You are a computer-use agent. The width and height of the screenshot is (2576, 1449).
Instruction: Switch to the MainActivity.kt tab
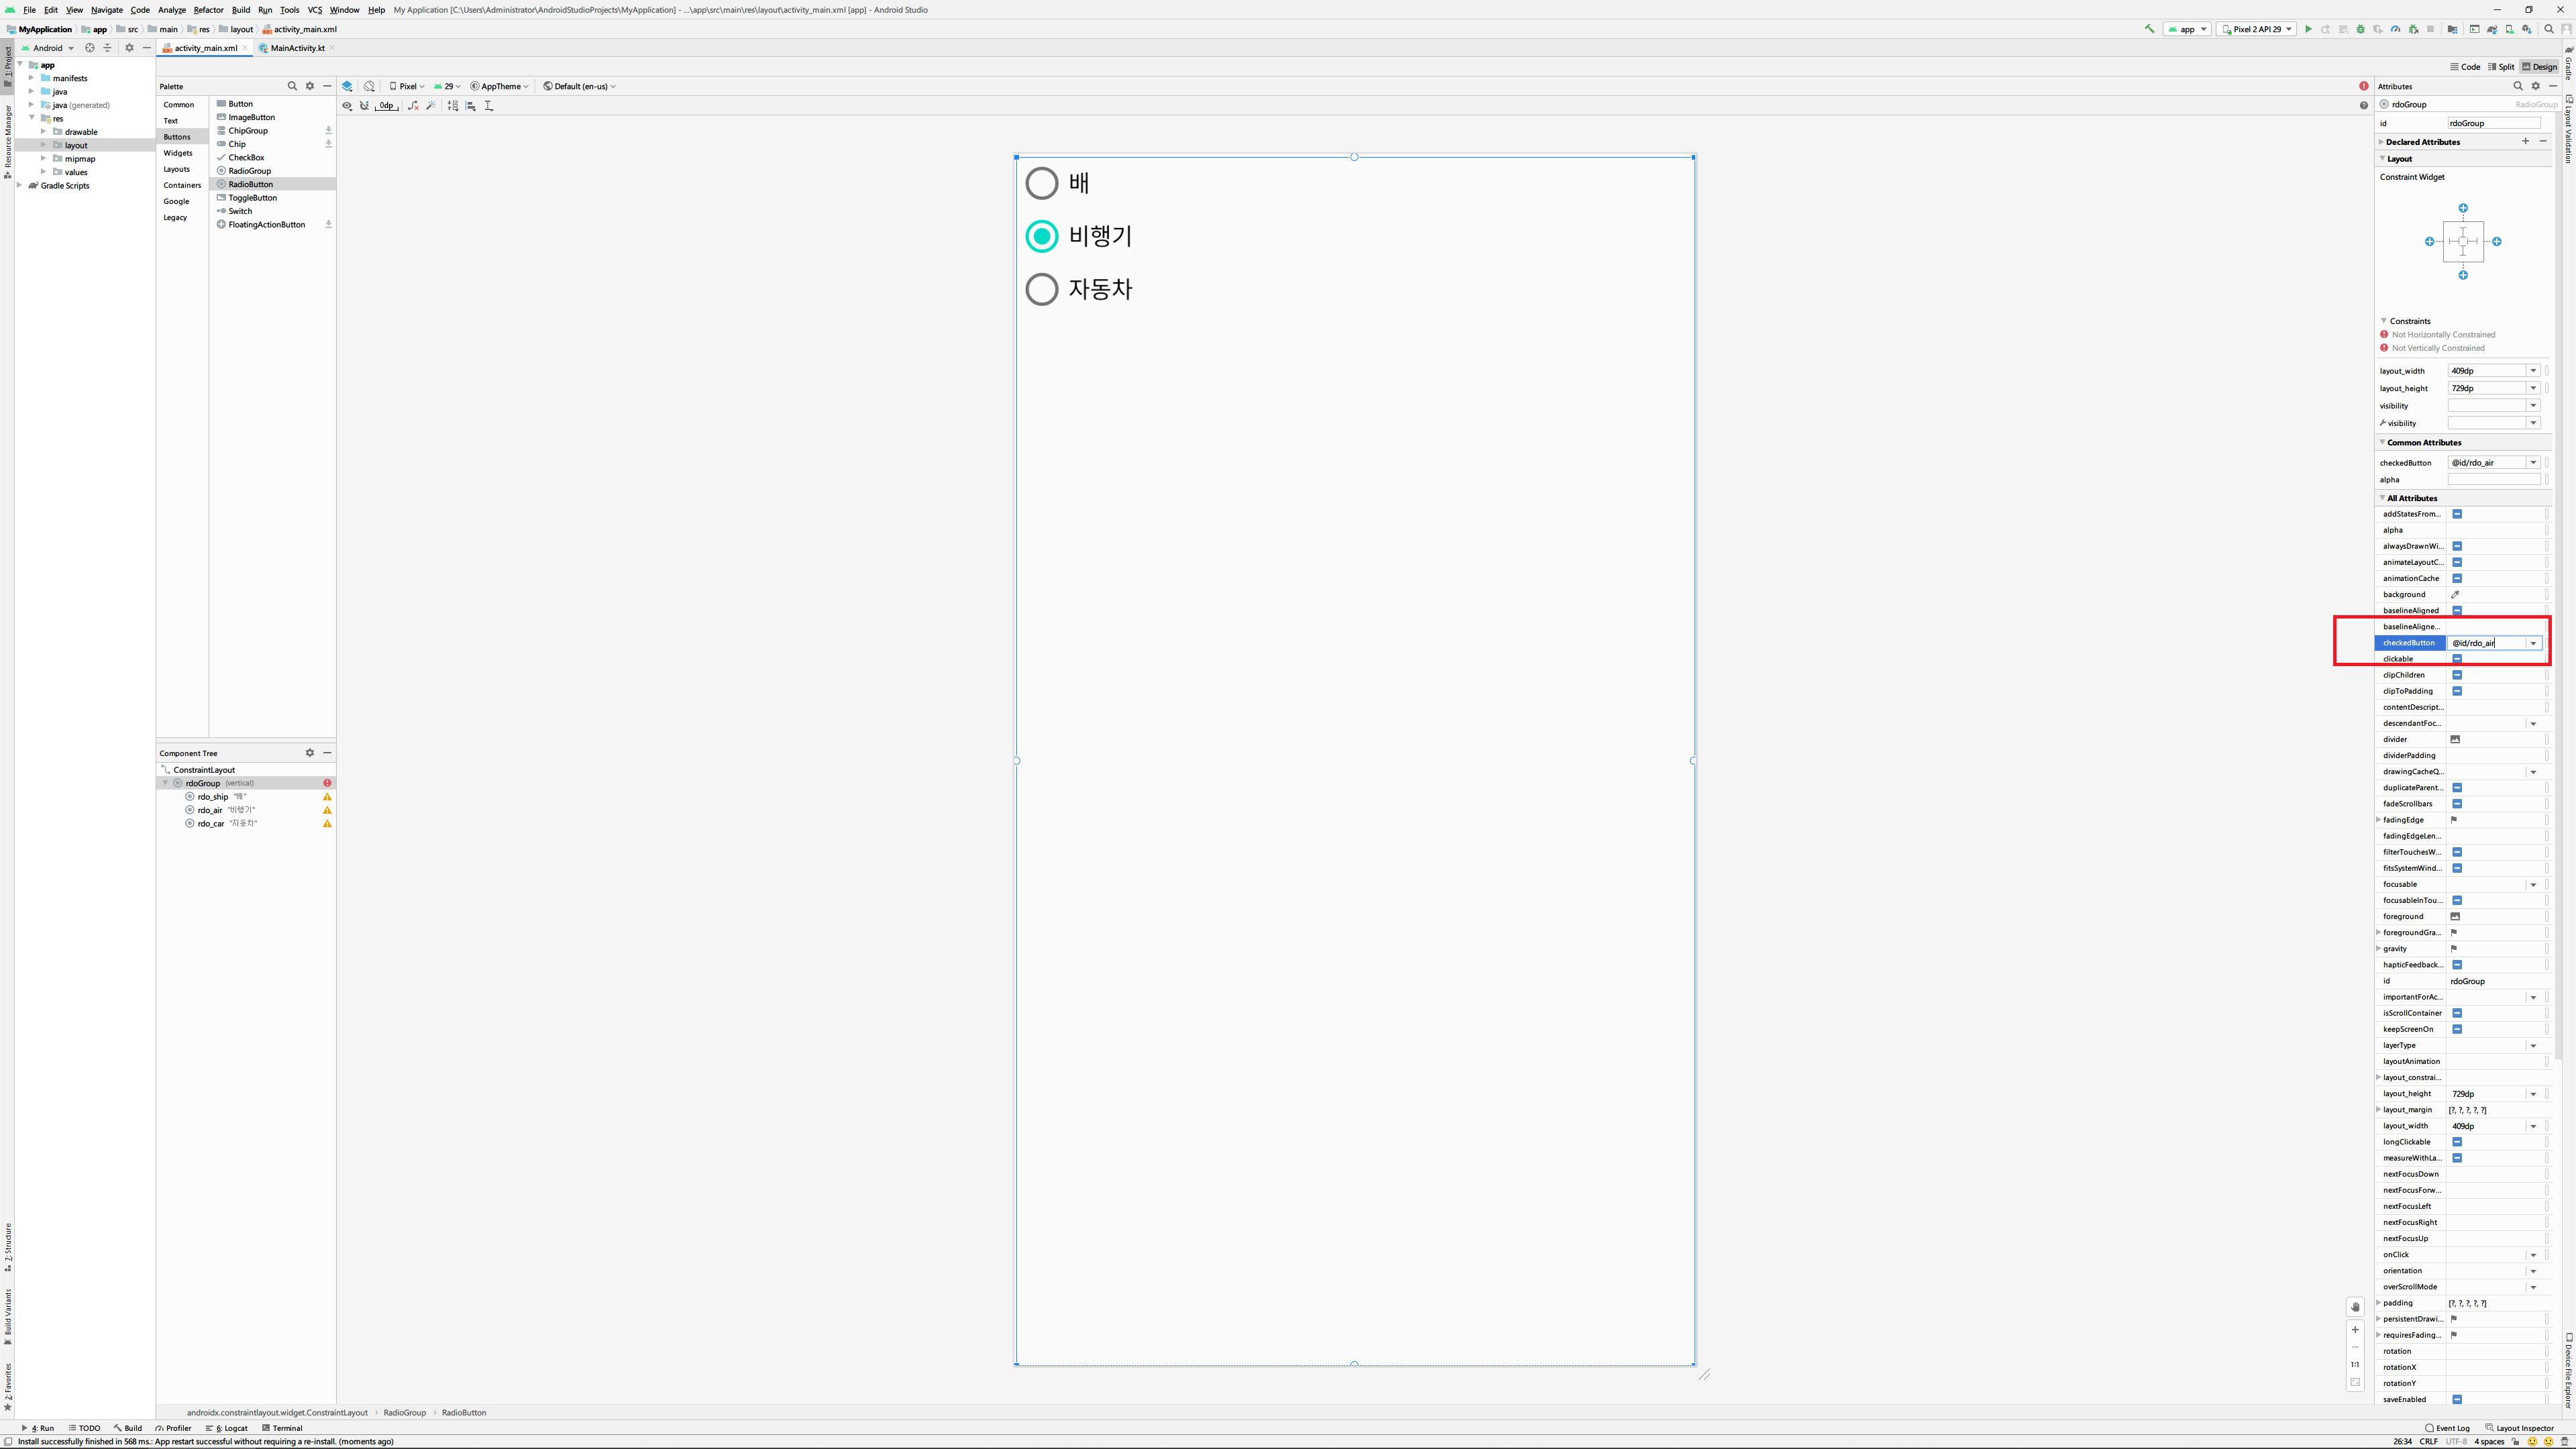[297, 48]
